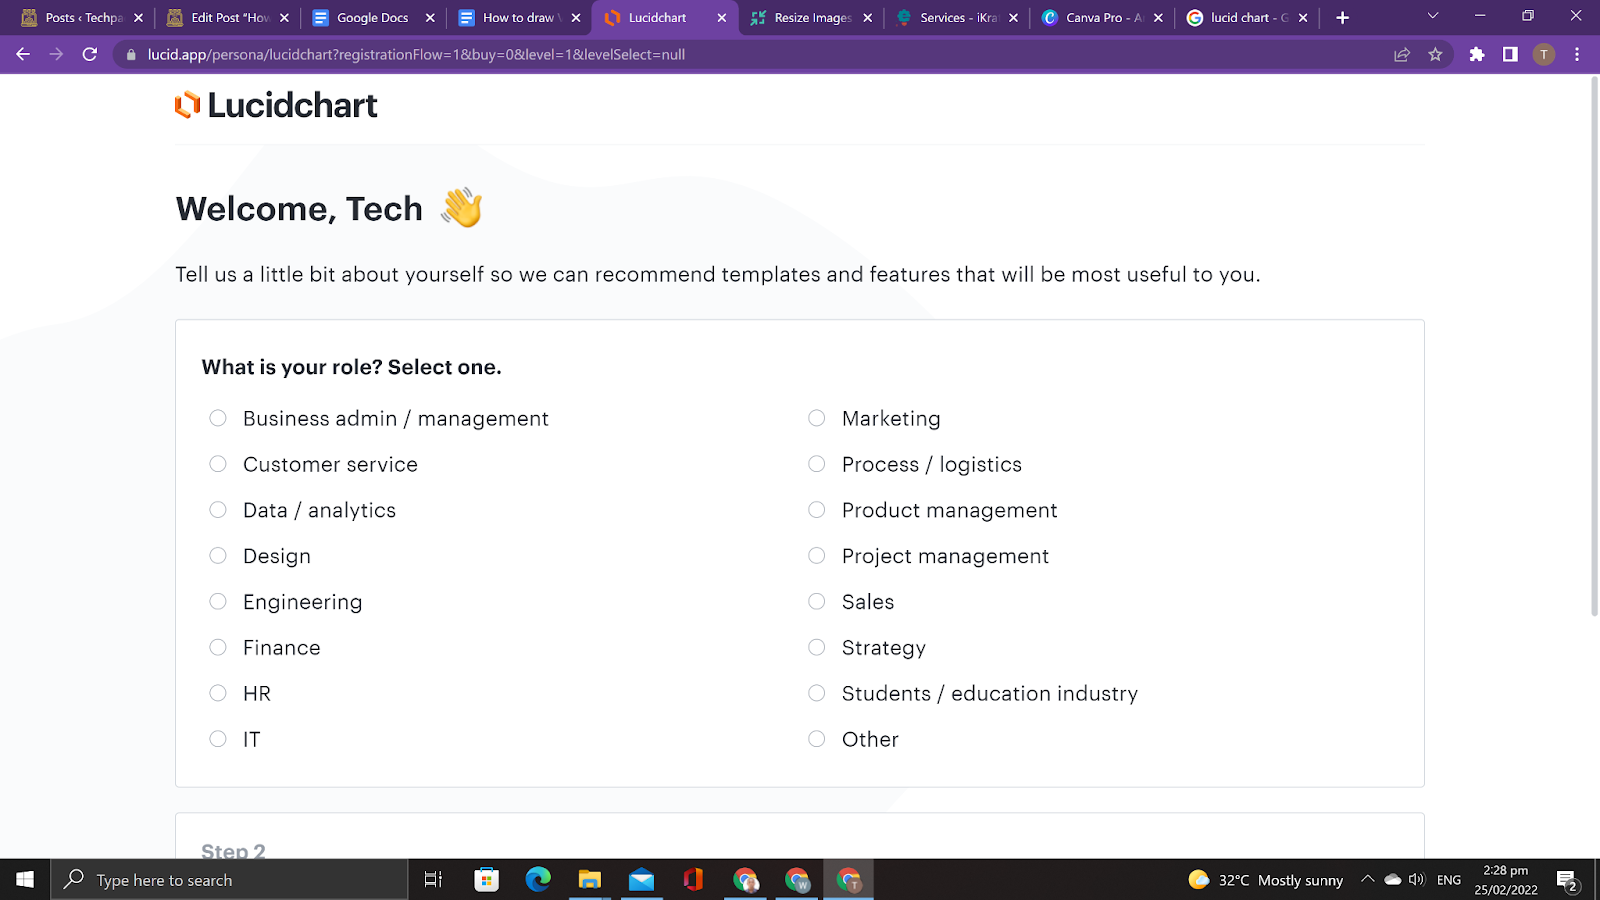Image resolution: width=1600 pixels, height=900 pixels.
Task: Reload the current page
Action: point(90,54)
